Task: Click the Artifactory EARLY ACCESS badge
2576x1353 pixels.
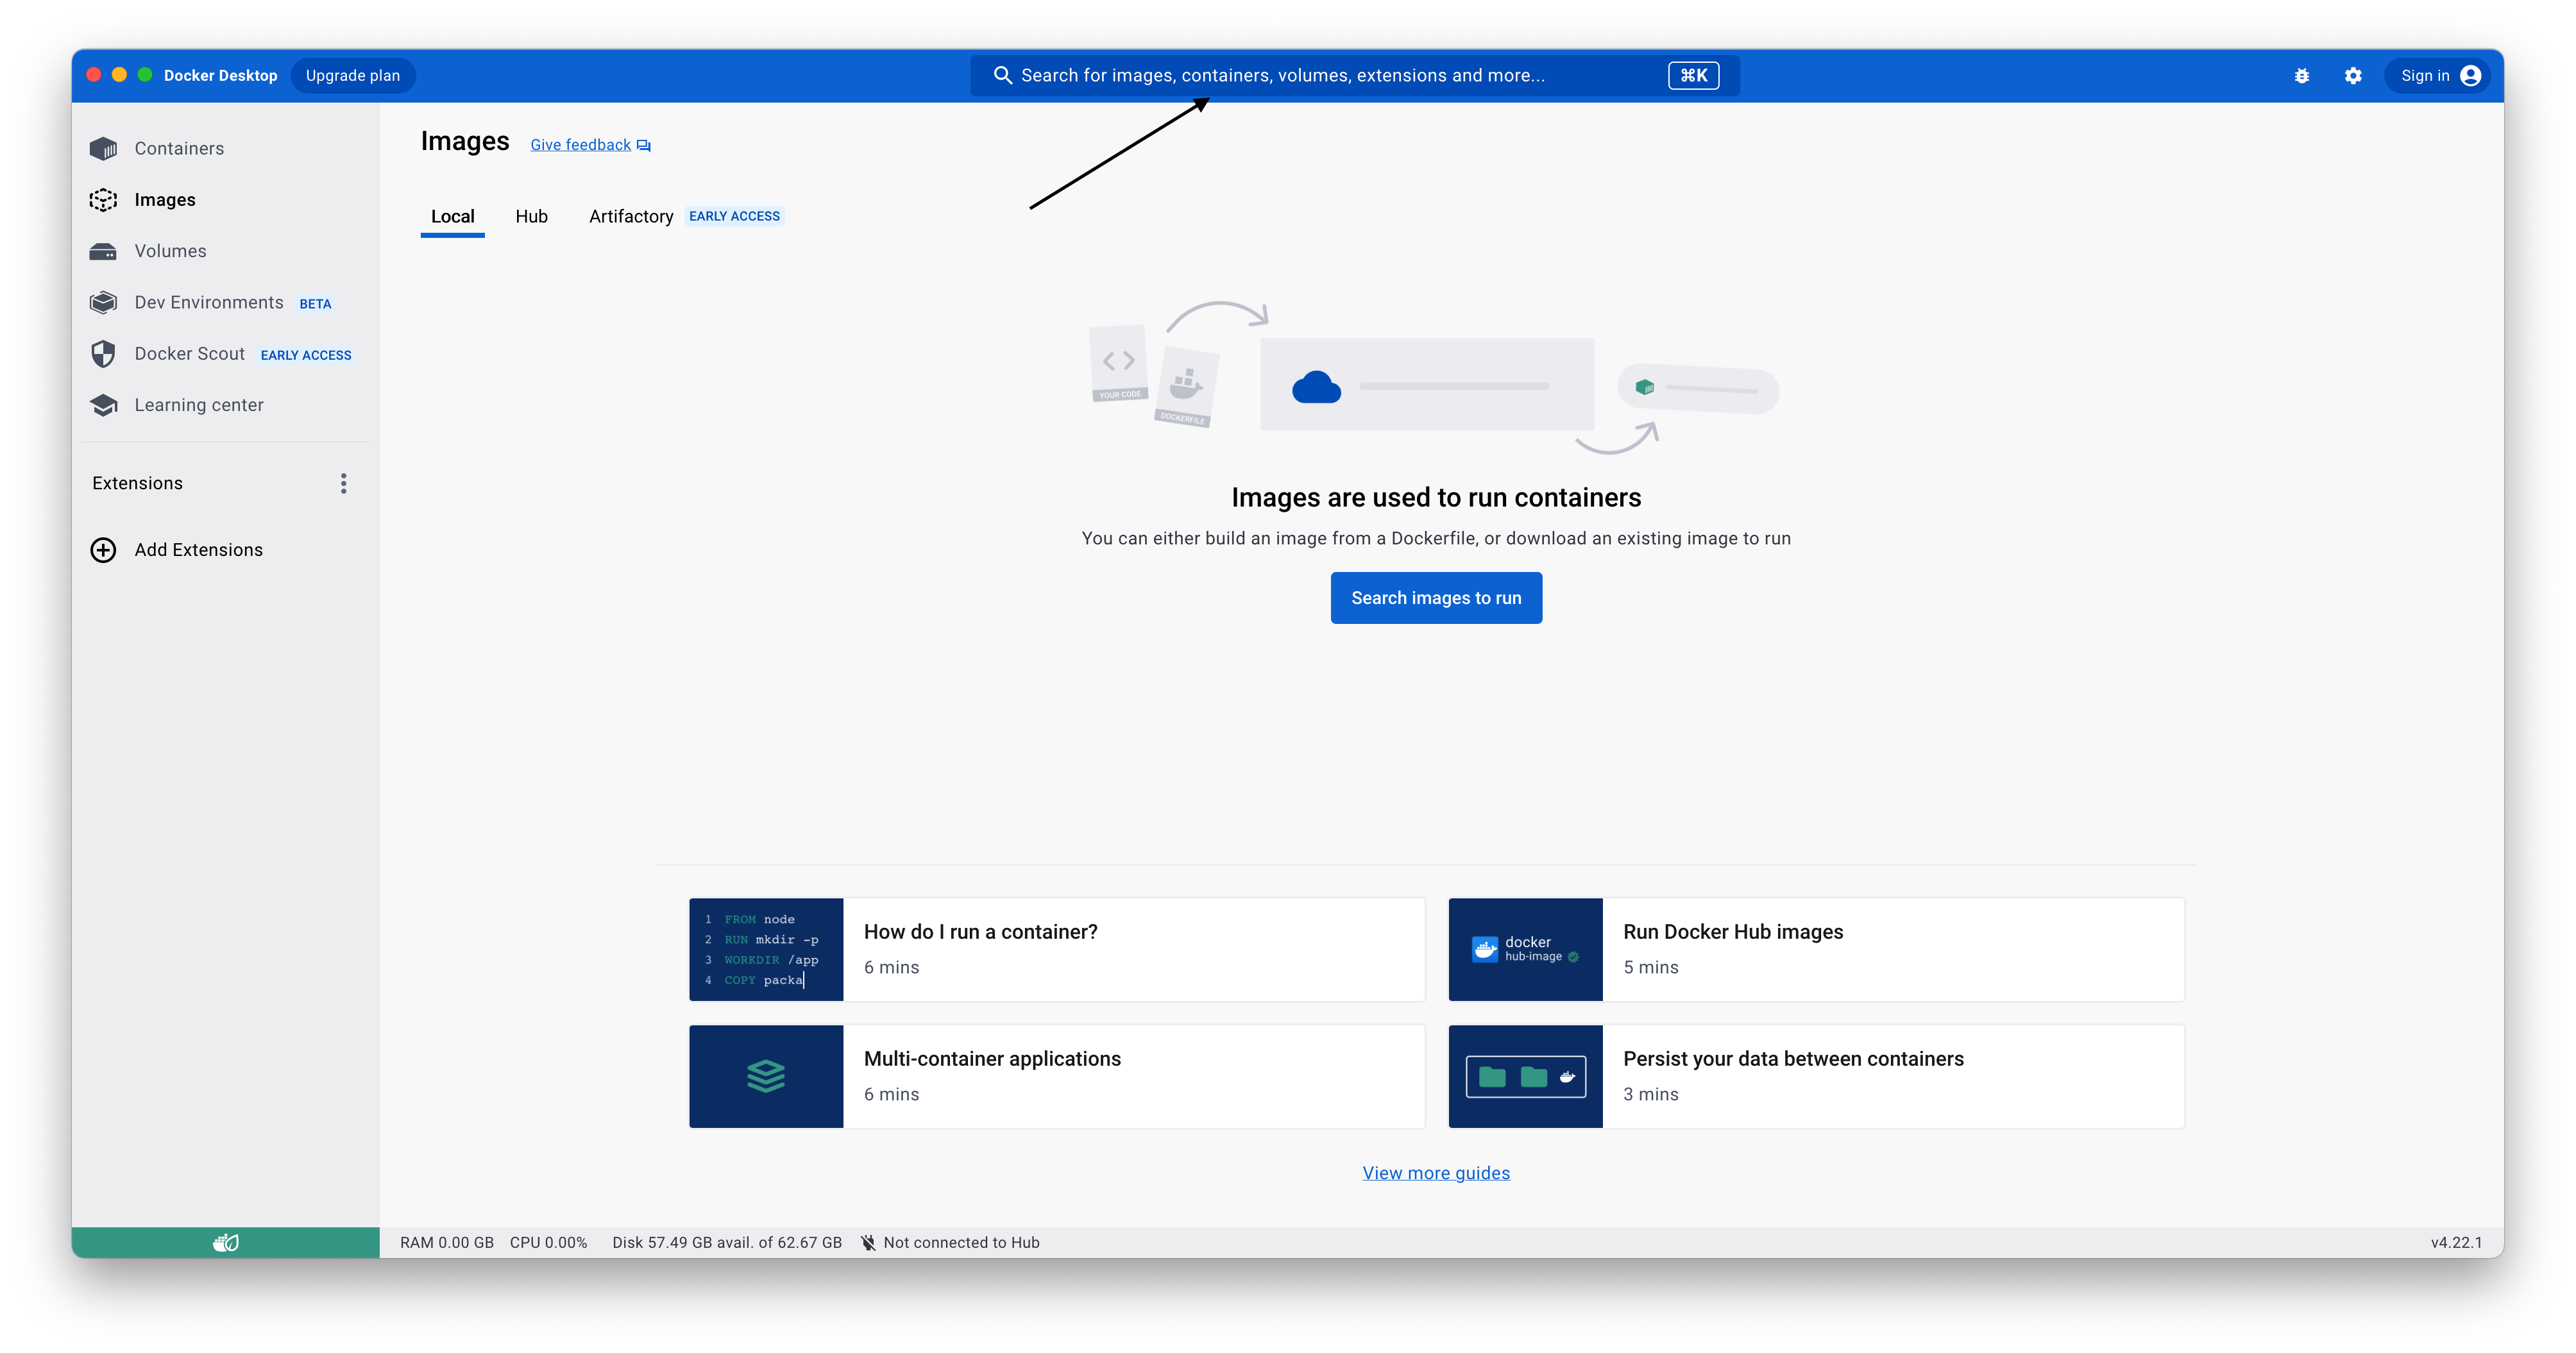Action: (734, 217)
